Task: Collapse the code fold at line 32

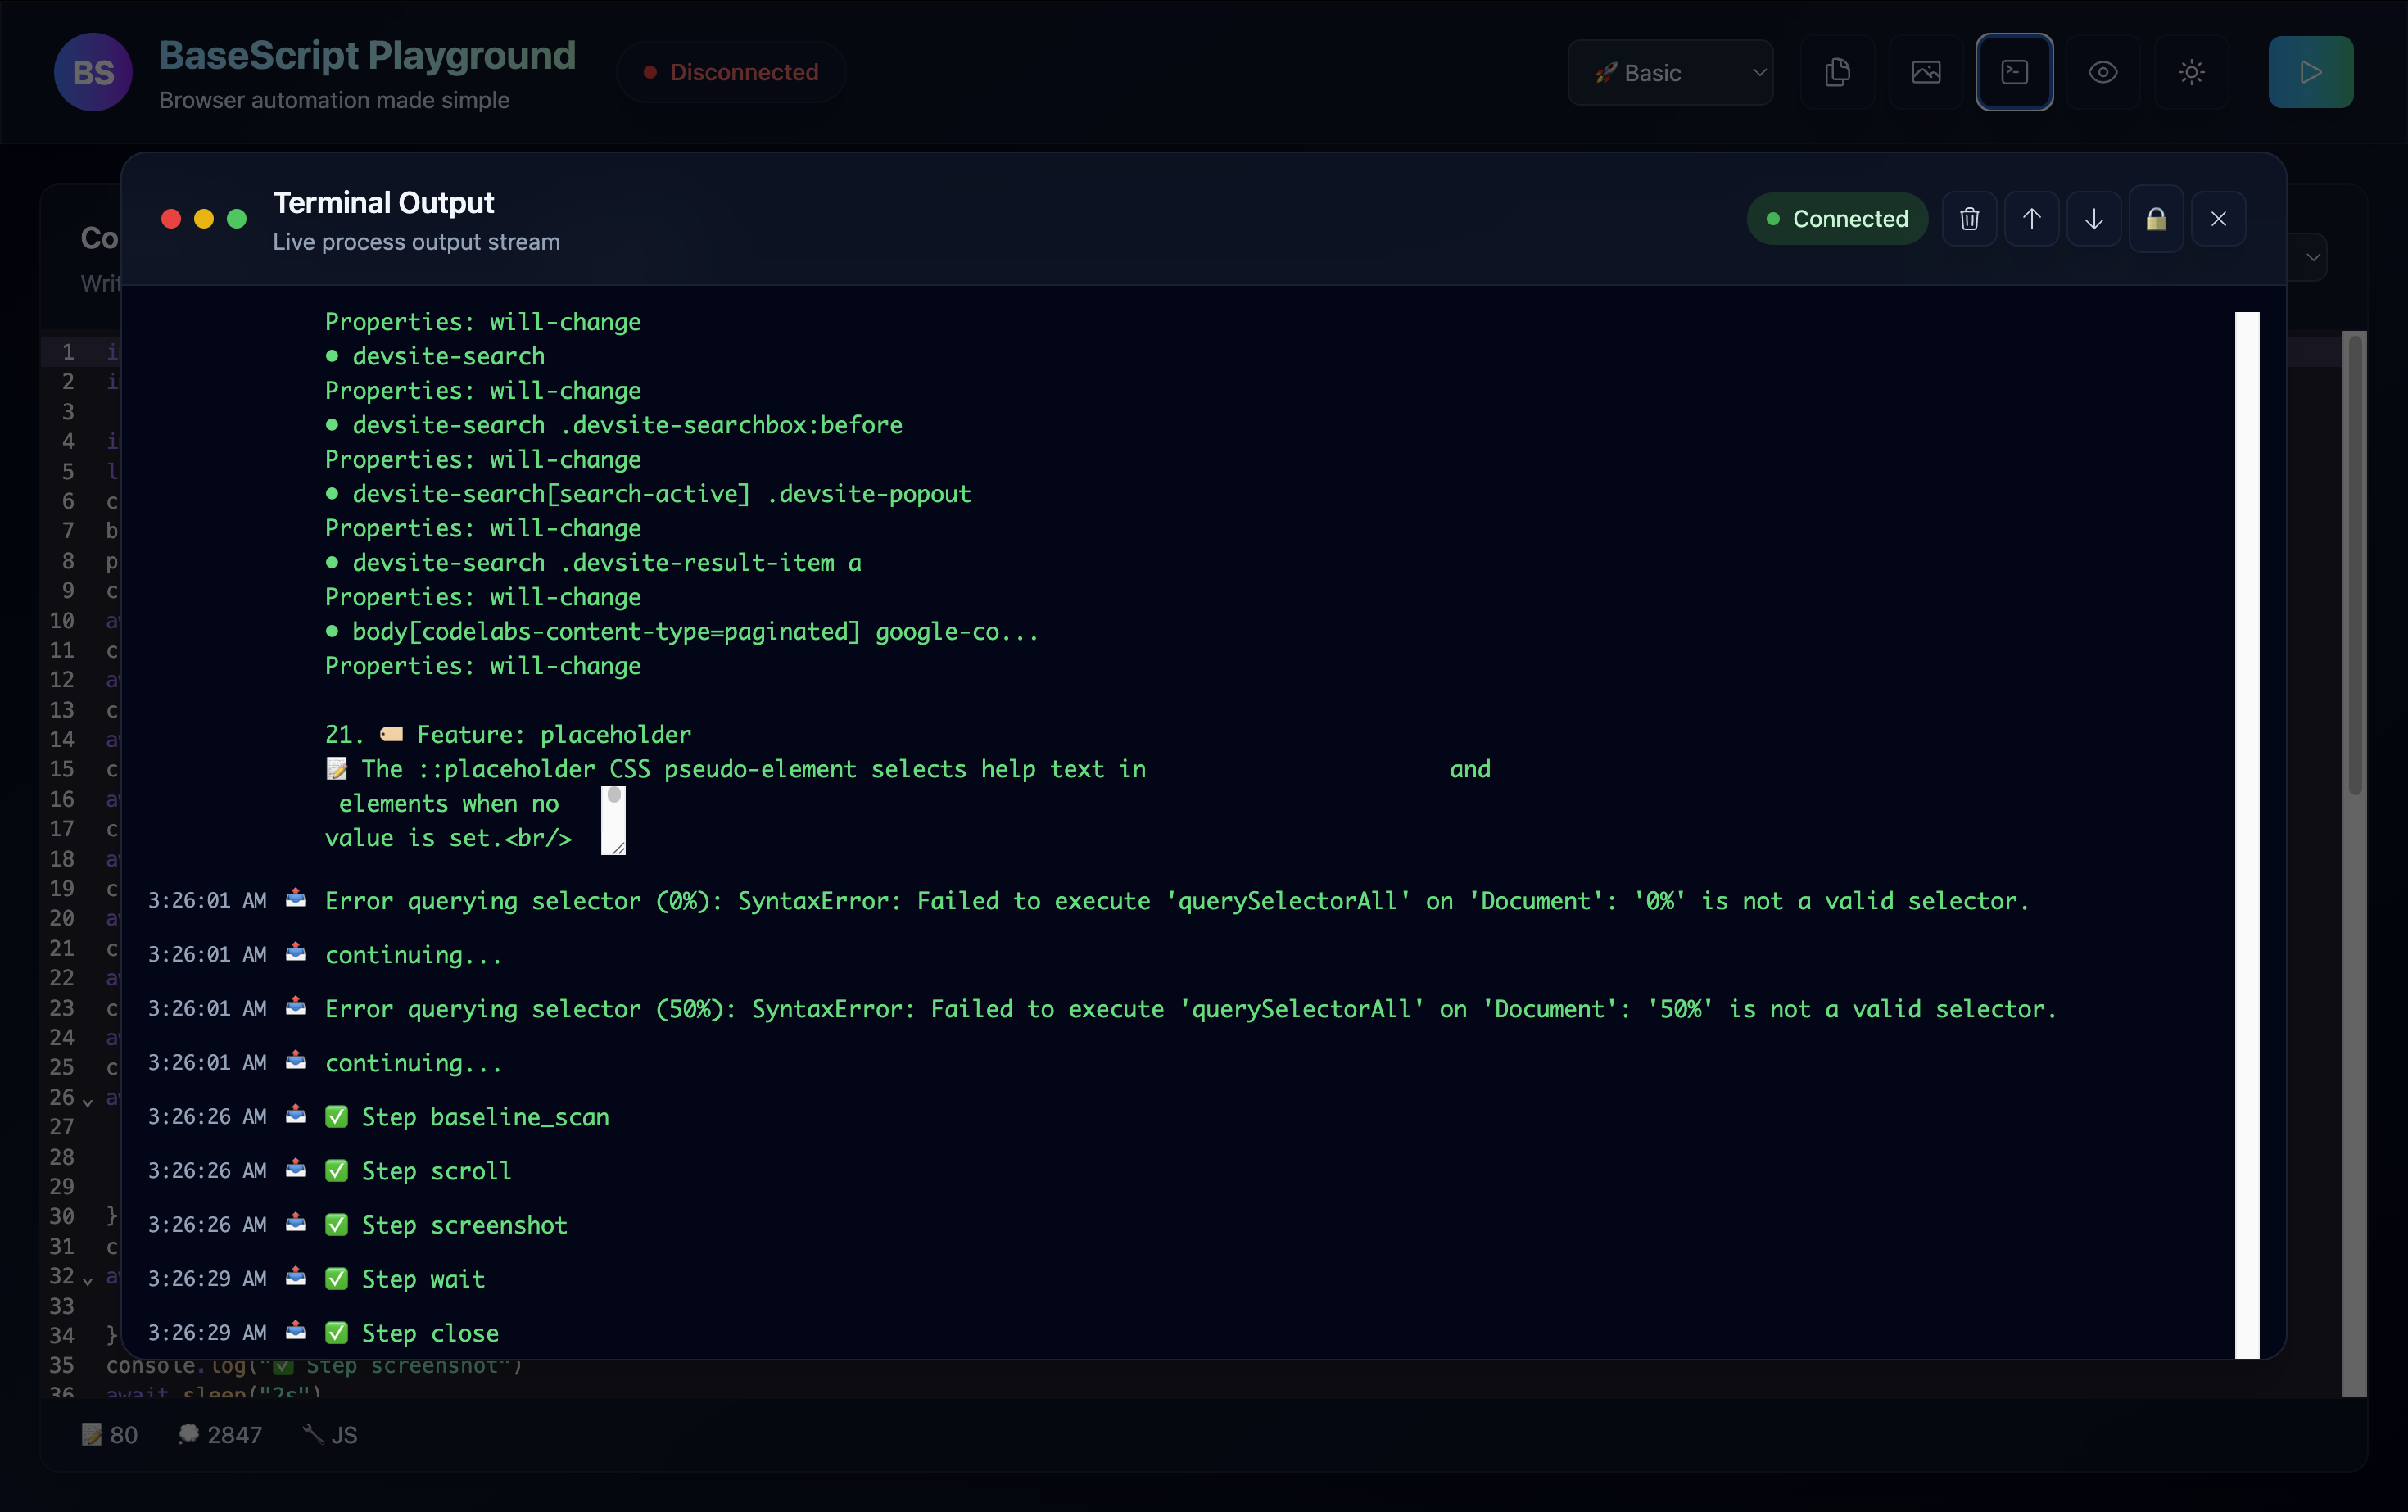Action: 88,1280
